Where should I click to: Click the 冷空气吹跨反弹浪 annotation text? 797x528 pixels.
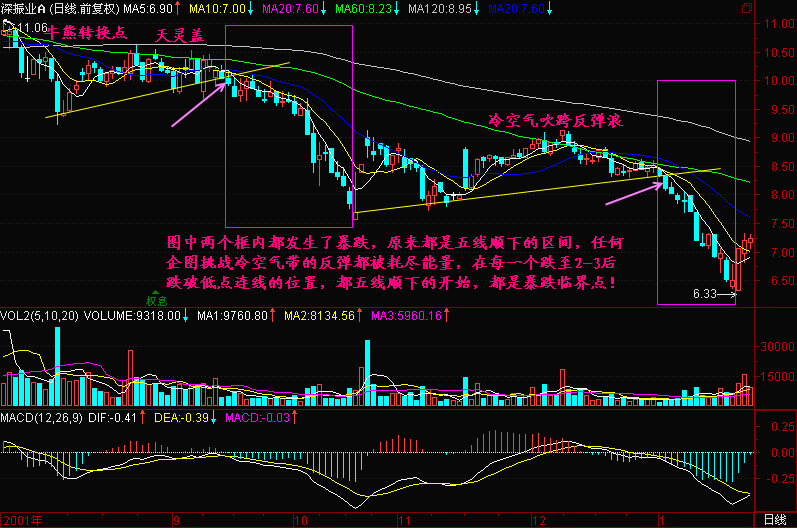click(555, 120)
